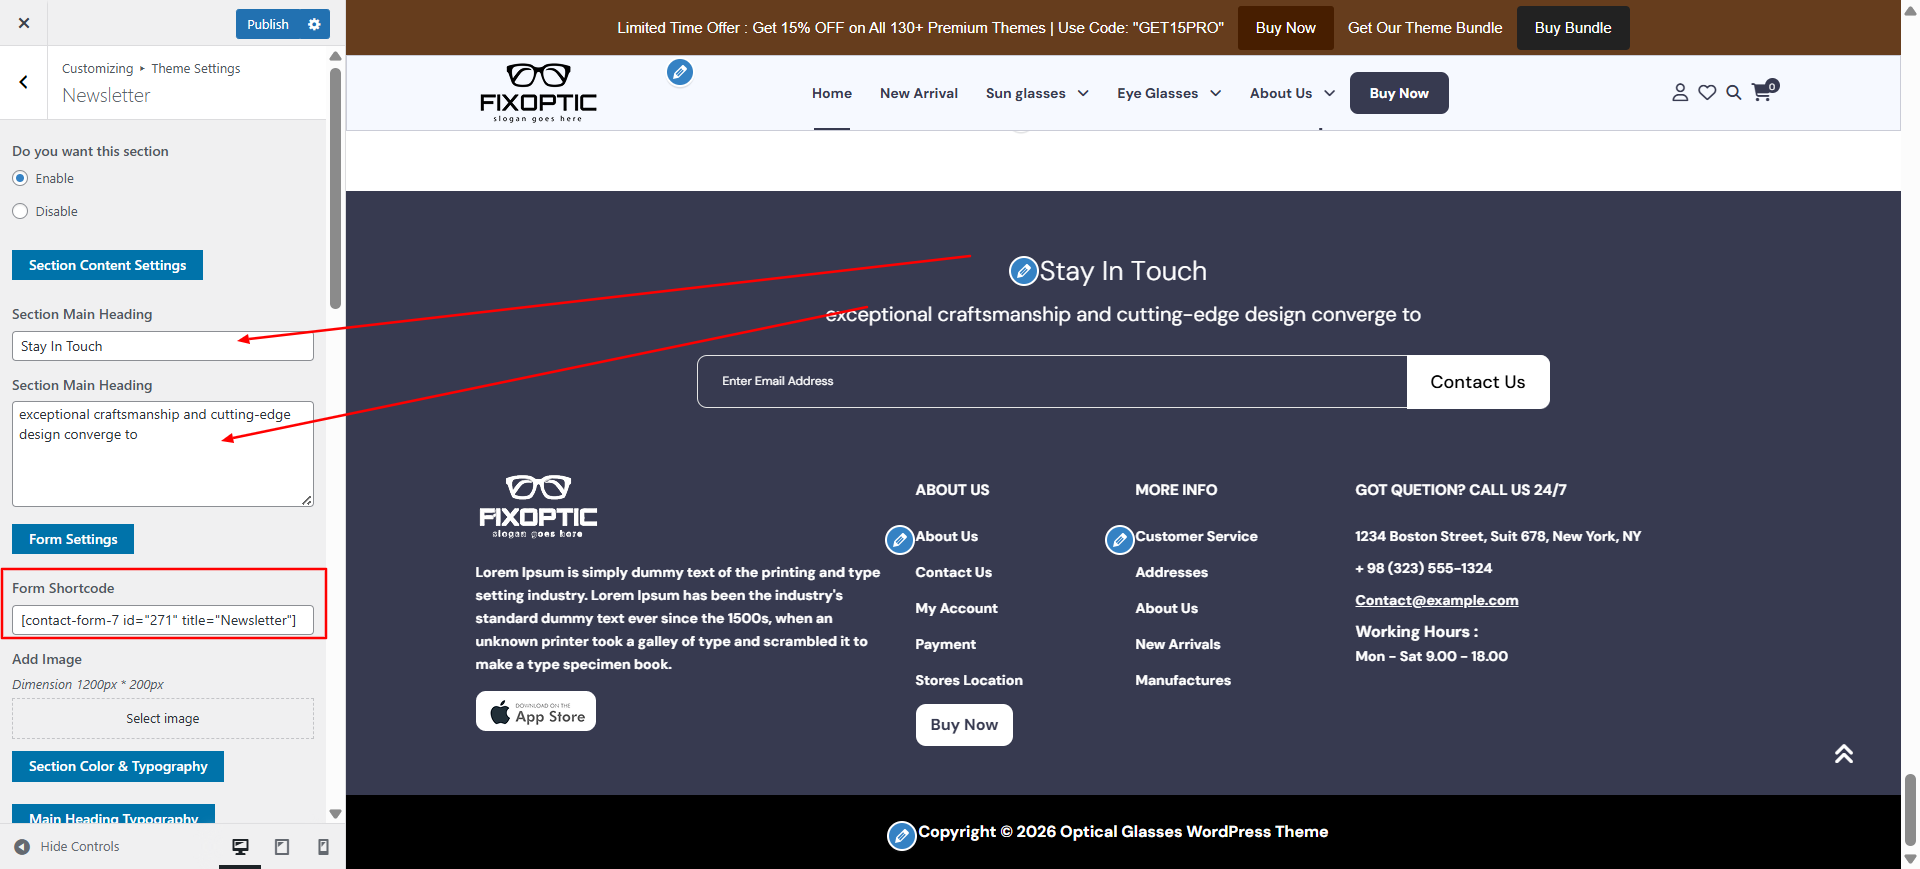Image resolution: width=1920 pixels, height=869 pixels.
Task: Expand the Eye Glasses menu chevron
Action: coord(1216,93)
